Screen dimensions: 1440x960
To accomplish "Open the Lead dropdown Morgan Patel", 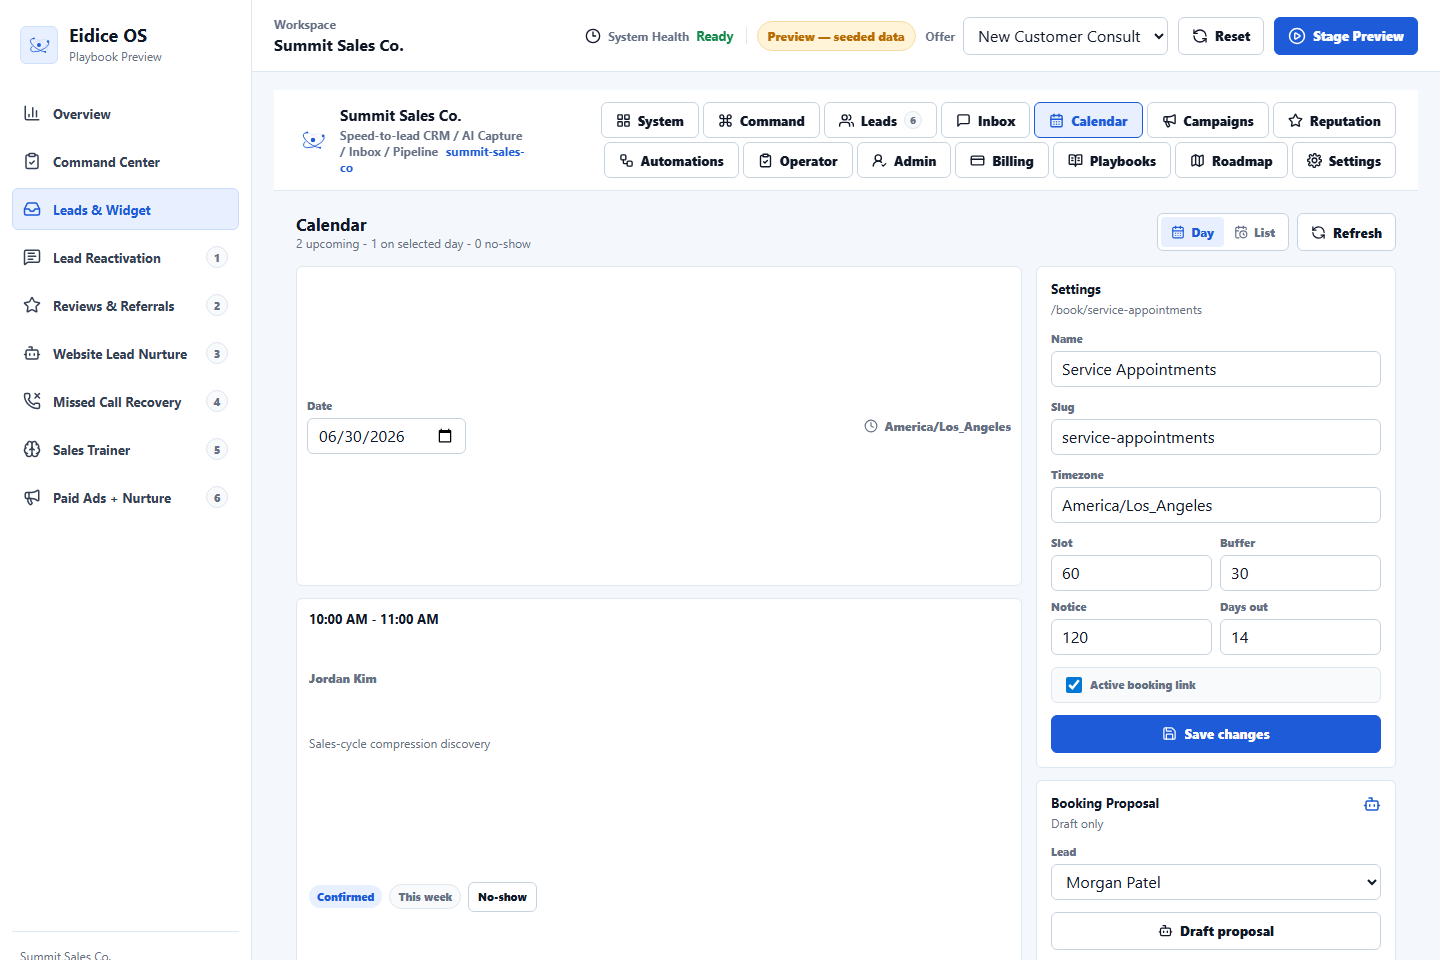I will pyautogui.click(x=1215, y=882).
